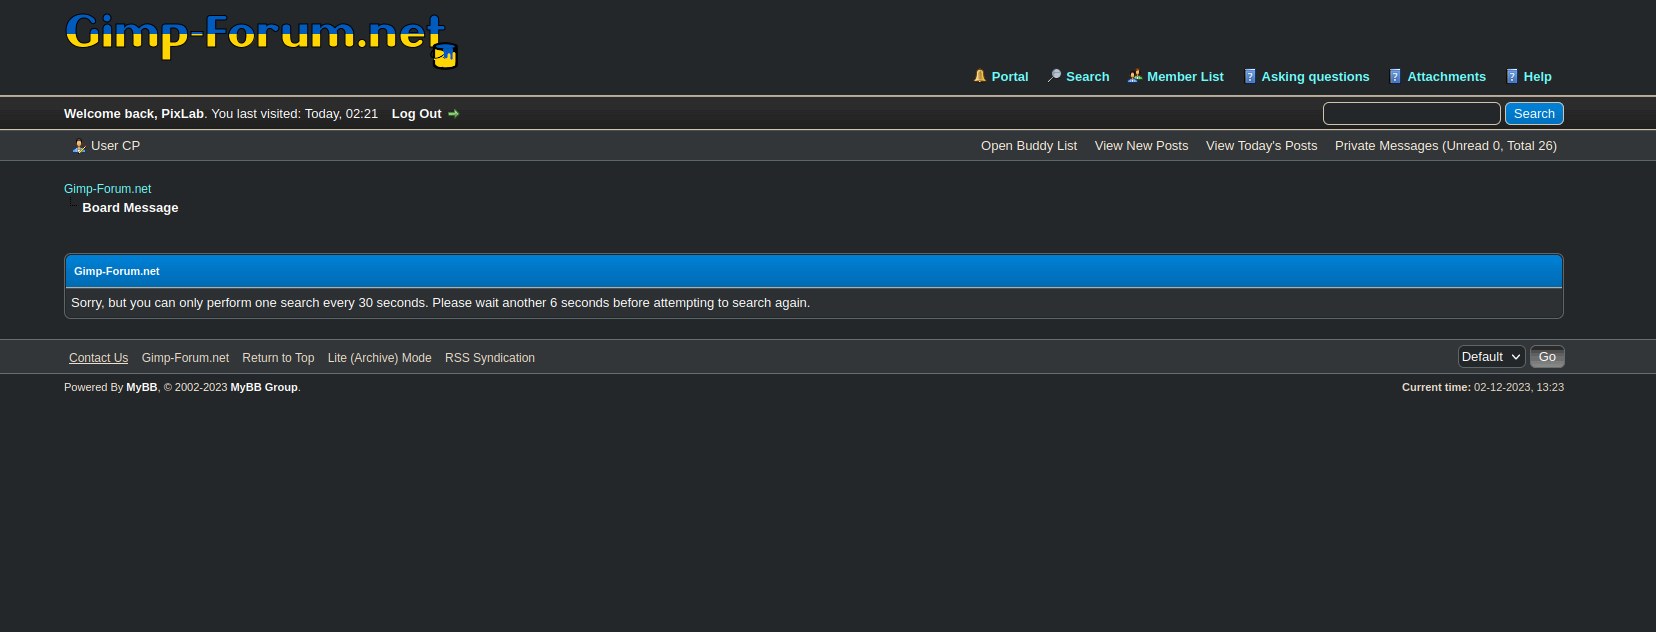Open the Help page
Screen dimensions: 1656x632
(x=1537, y=77)
